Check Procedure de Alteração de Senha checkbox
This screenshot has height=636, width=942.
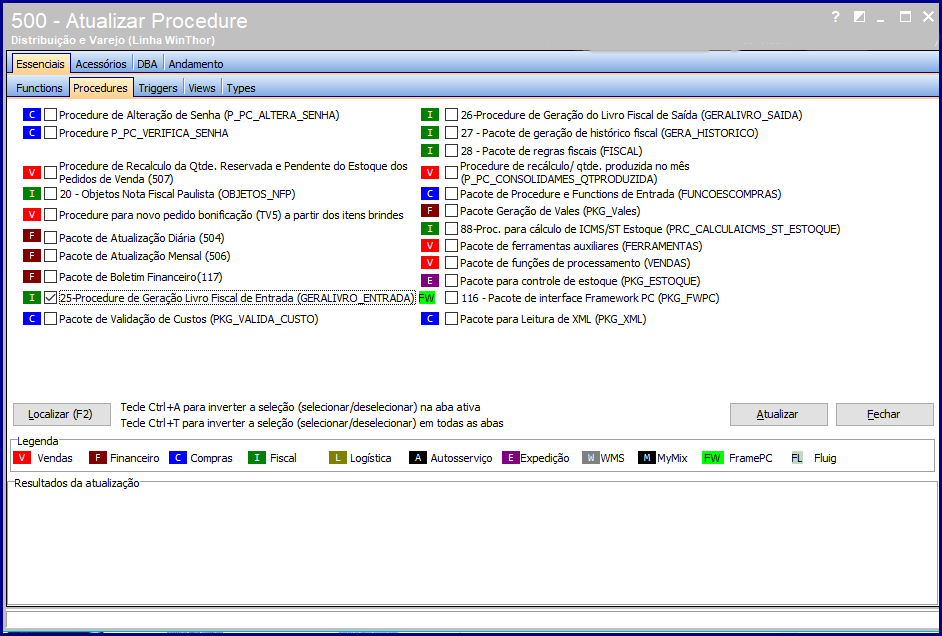point(50,115)
